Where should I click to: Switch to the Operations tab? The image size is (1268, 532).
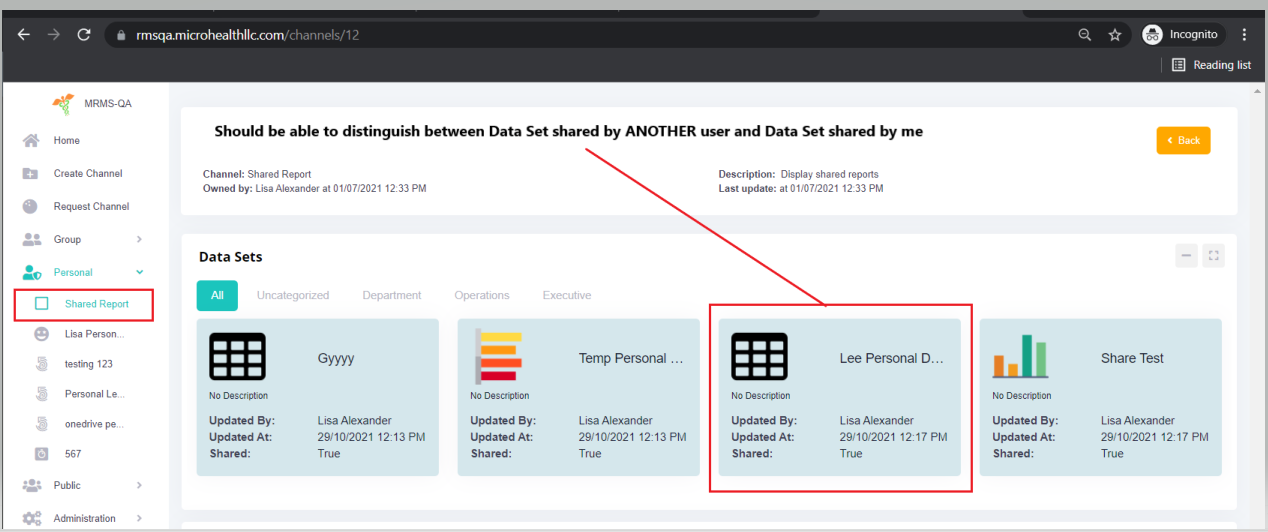pos(482,295)
